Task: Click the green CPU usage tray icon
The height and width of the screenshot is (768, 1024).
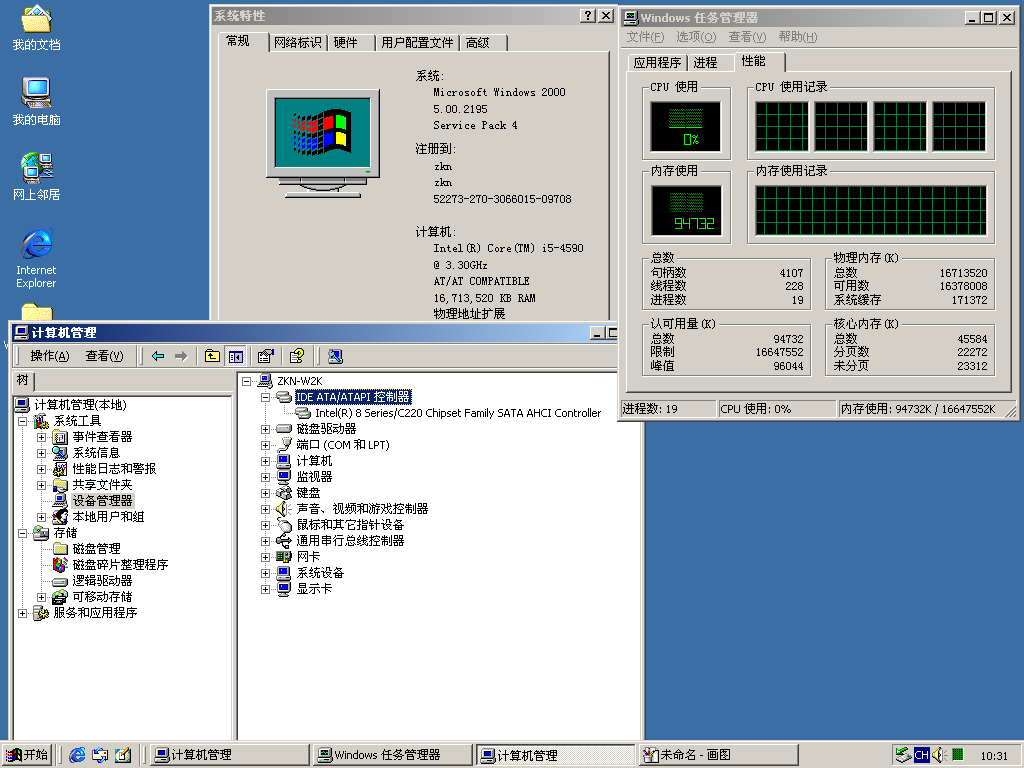Action: (x=957, y=754)
